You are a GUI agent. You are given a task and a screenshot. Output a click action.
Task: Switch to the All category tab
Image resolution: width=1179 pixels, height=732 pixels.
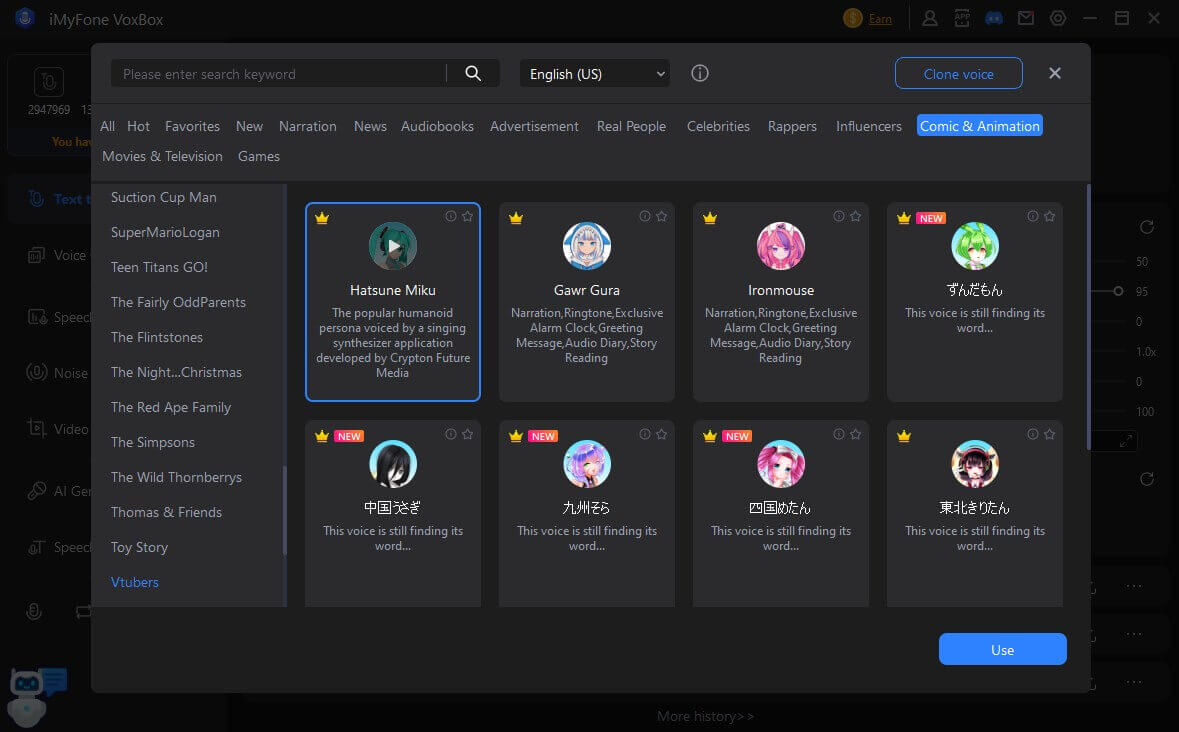pos(108,126)
